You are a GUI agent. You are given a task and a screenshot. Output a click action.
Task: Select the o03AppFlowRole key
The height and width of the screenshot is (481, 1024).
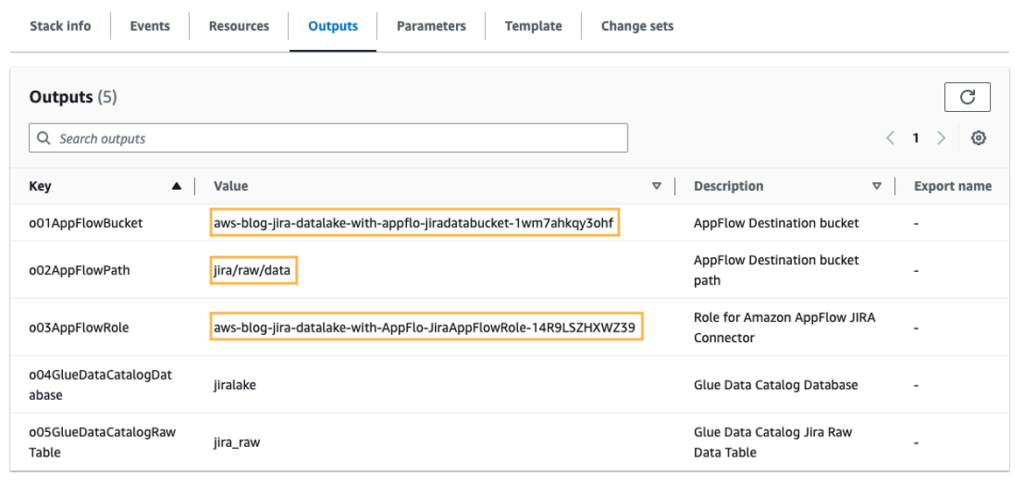(x=78, y=327)
